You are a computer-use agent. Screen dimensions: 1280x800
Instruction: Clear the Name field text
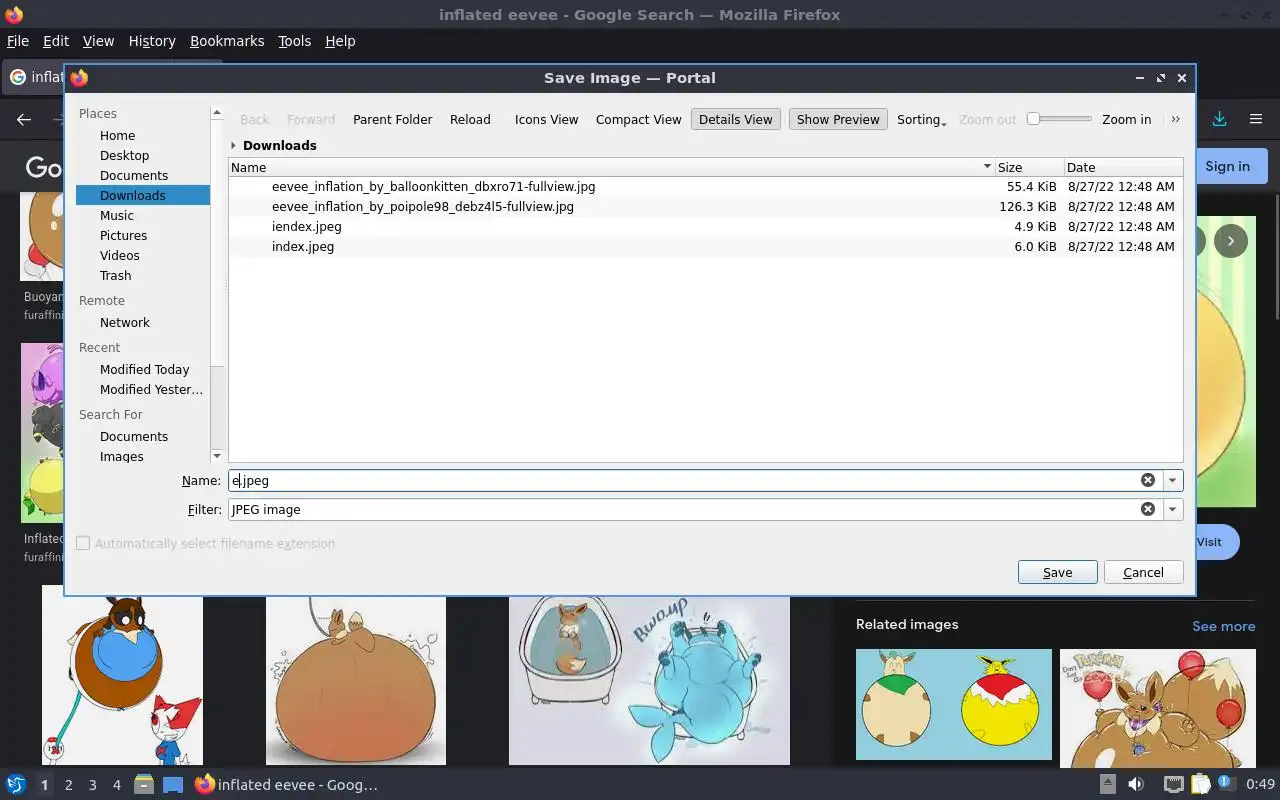coord(1148,480)
